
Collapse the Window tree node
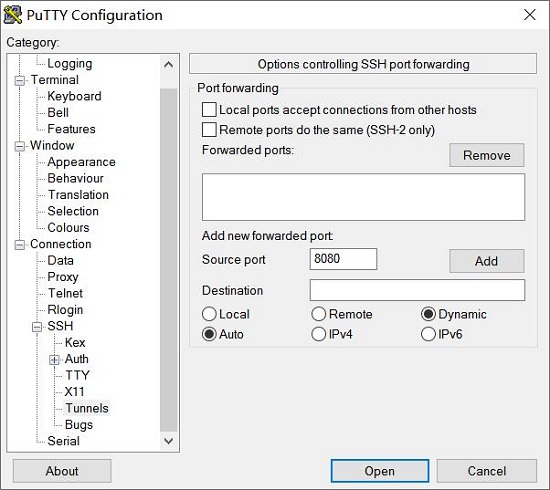click(20, 146)
